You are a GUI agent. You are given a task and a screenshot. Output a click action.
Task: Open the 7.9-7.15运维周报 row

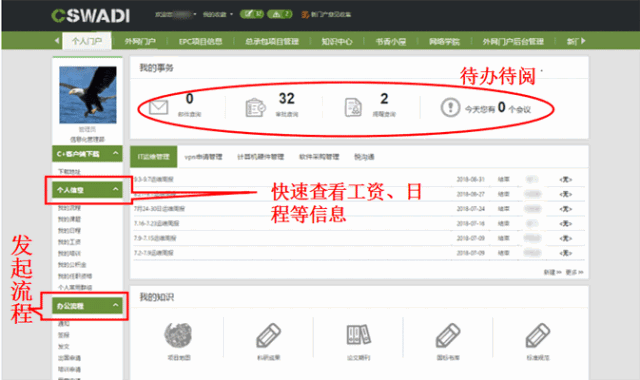pos(359,238)
